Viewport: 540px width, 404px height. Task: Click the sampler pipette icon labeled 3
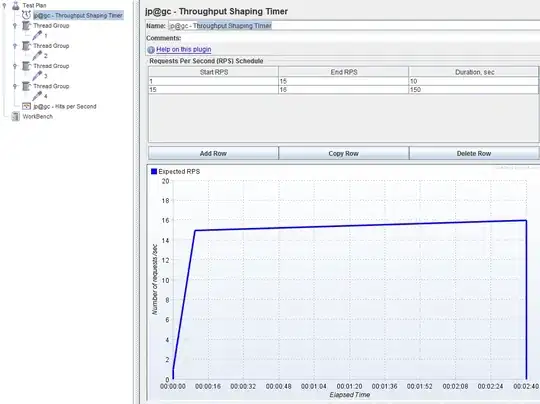tap(37, 75)
